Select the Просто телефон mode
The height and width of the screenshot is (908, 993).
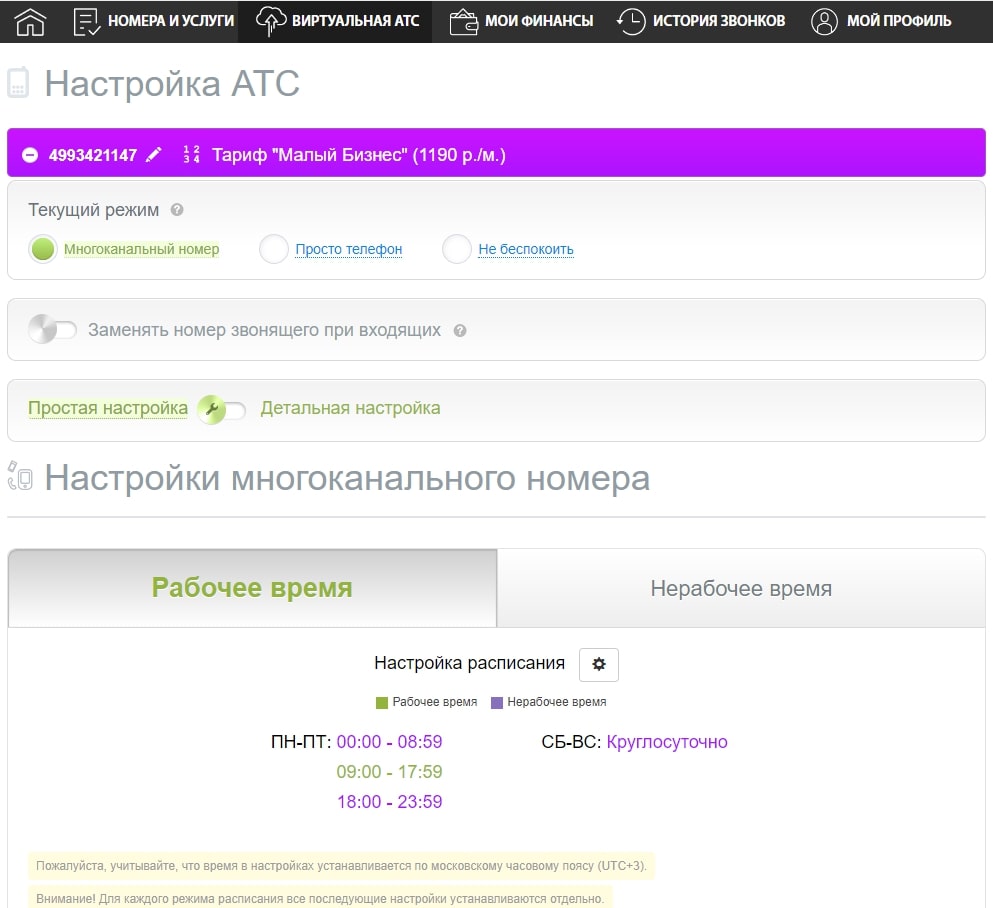(x=274, y=250)
